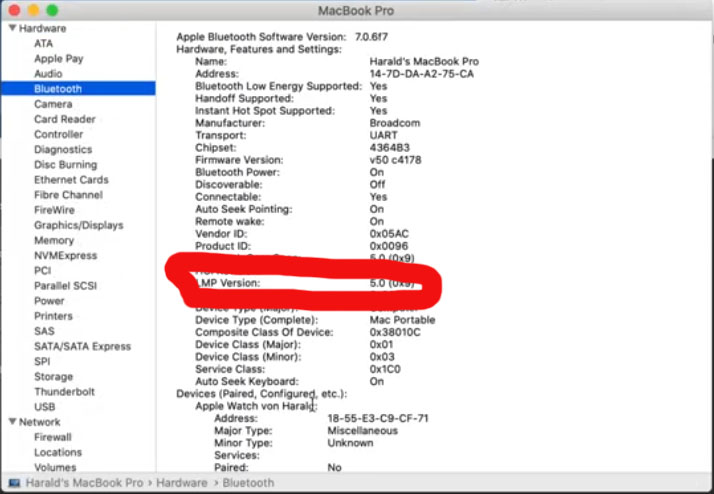Open the Audio hardware entry
Image resolution: width=714 pixels, height=494 pixels.
[x=48, y=74]
